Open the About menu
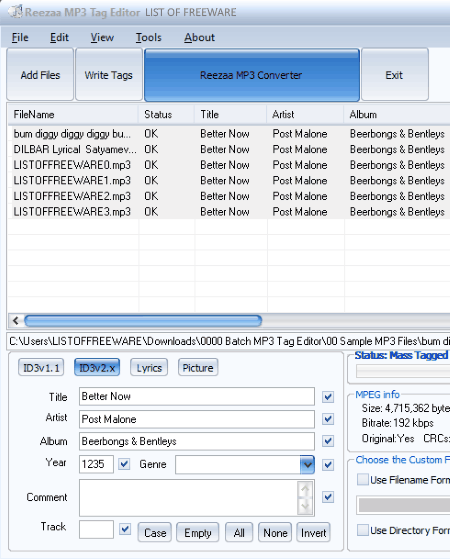The width and height of the screenshot is (450, 559). point(199,37)
